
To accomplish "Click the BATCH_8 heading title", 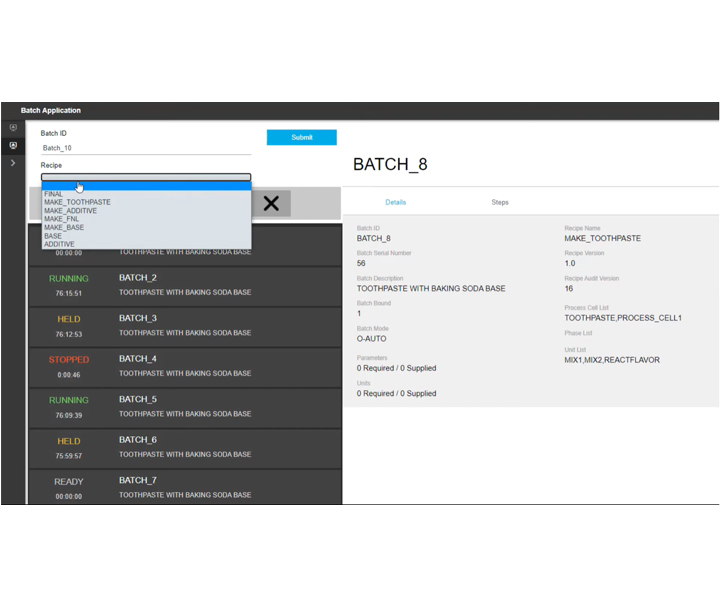I will [x=390, y=164].
